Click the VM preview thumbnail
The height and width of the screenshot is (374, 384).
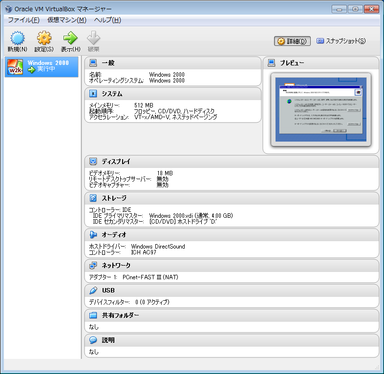coord(321,109)
